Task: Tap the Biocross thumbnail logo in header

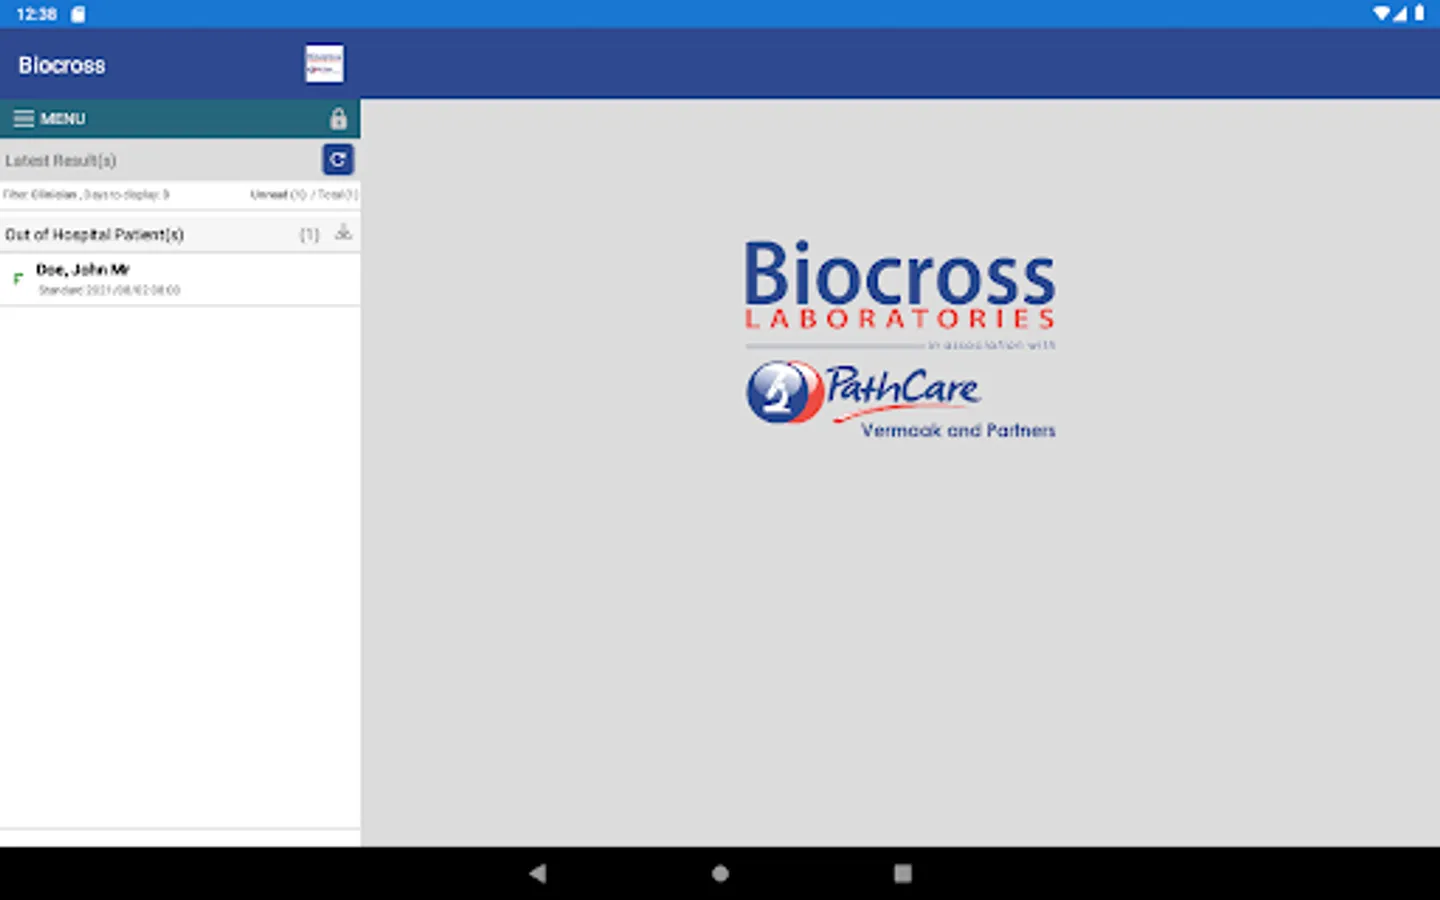Action: click(x=324, y=64)
